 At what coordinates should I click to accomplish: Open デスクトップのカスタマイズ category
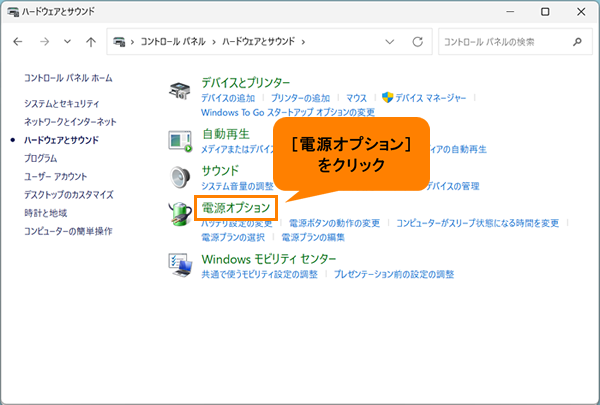[x=69, y=195]
